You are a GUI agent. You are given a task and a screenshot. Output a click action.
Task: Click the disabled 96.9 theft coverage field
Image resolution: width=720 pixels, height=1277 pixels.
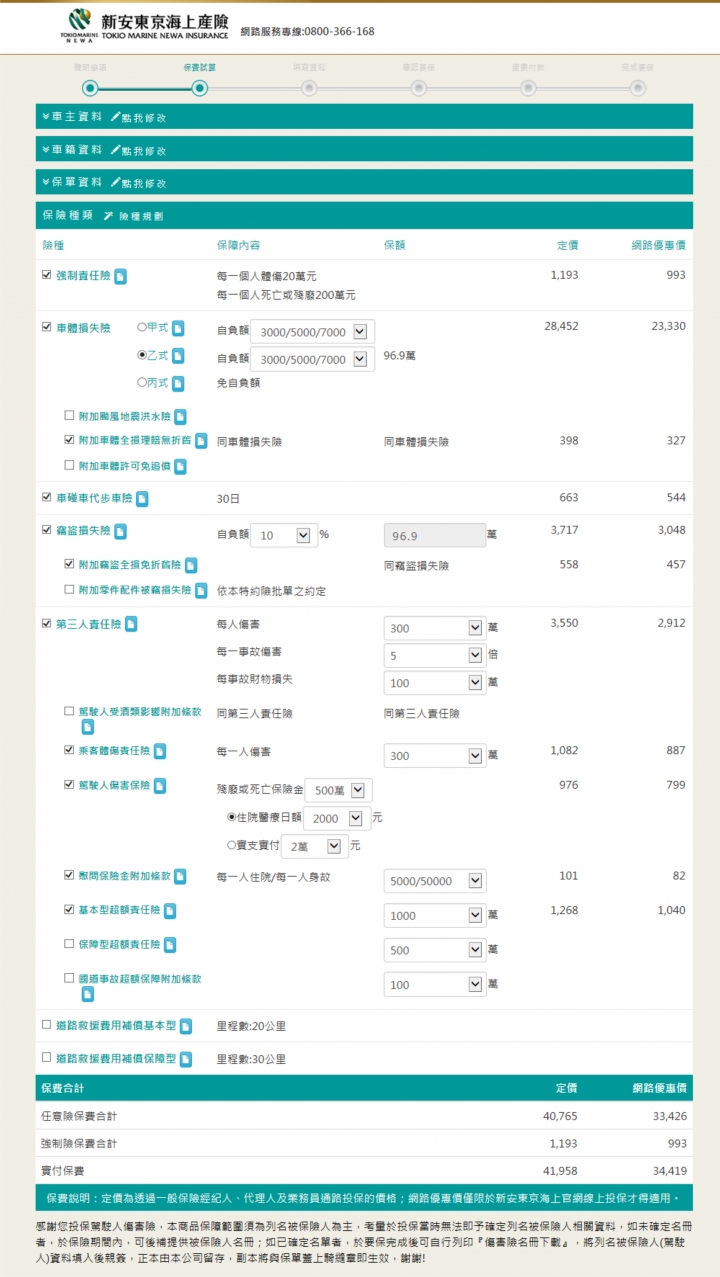435,535
